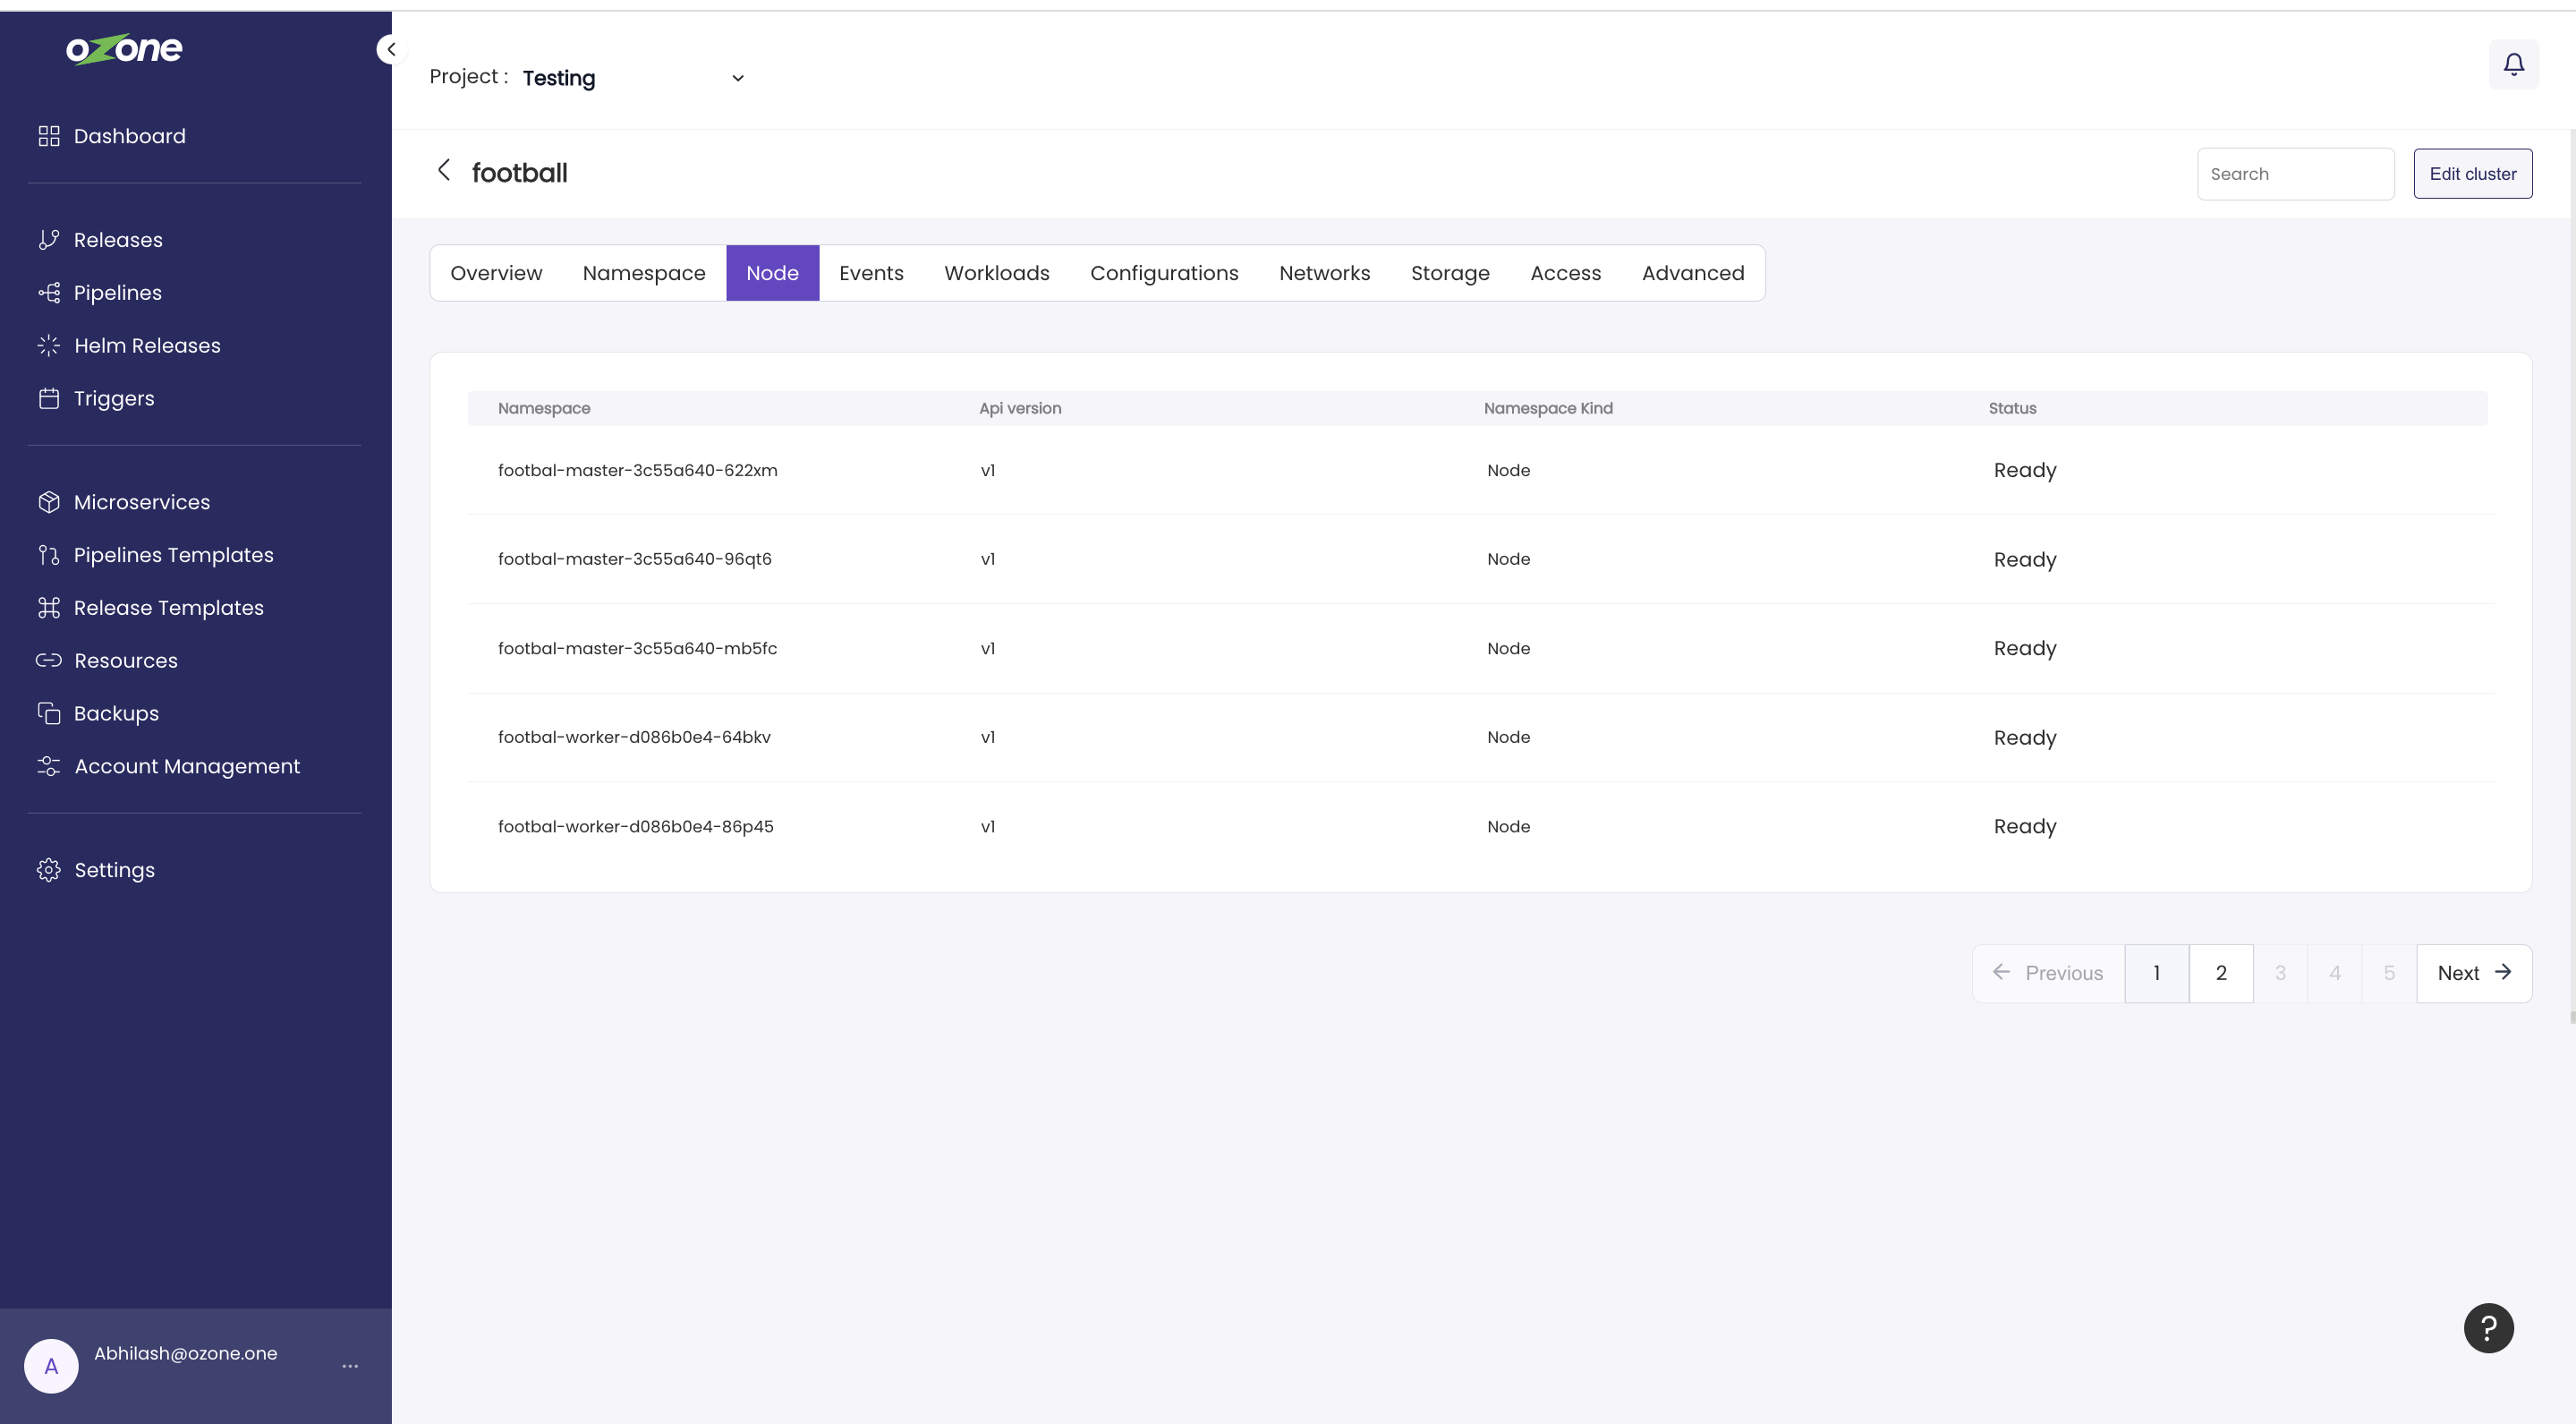The width and height of the screenshot is (2576, 1424).
Task: Go back using arrow beside football
Action: click(x=444, y=171)
